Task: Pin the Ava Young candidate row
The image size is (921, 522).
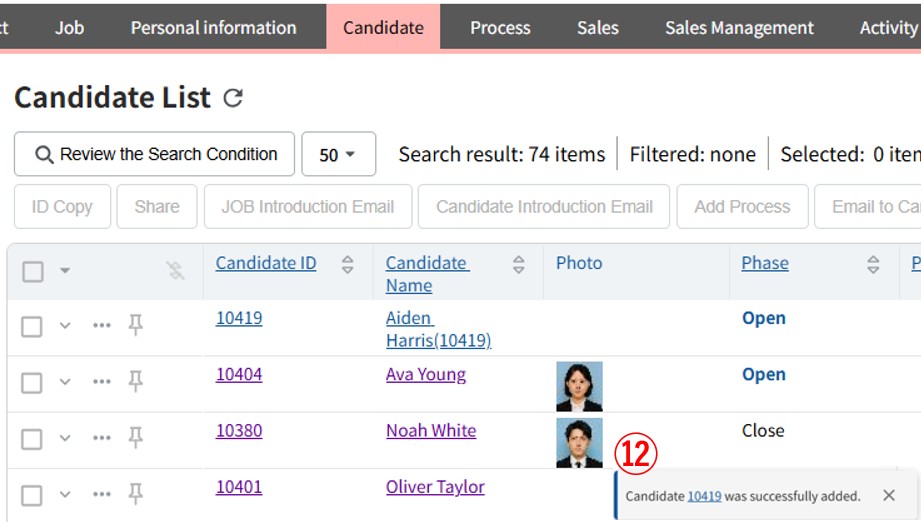Action: coord(136,381)
